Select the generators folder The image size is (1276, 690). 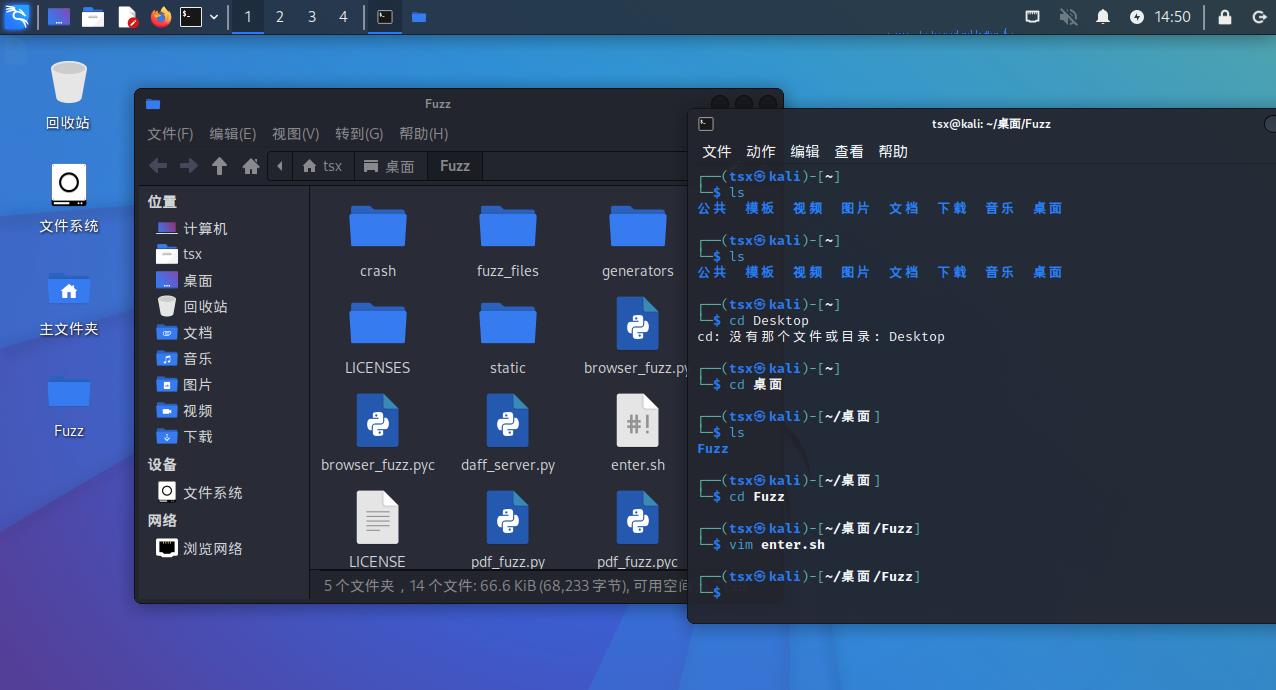pyautogui.click(x=638, y=240)
